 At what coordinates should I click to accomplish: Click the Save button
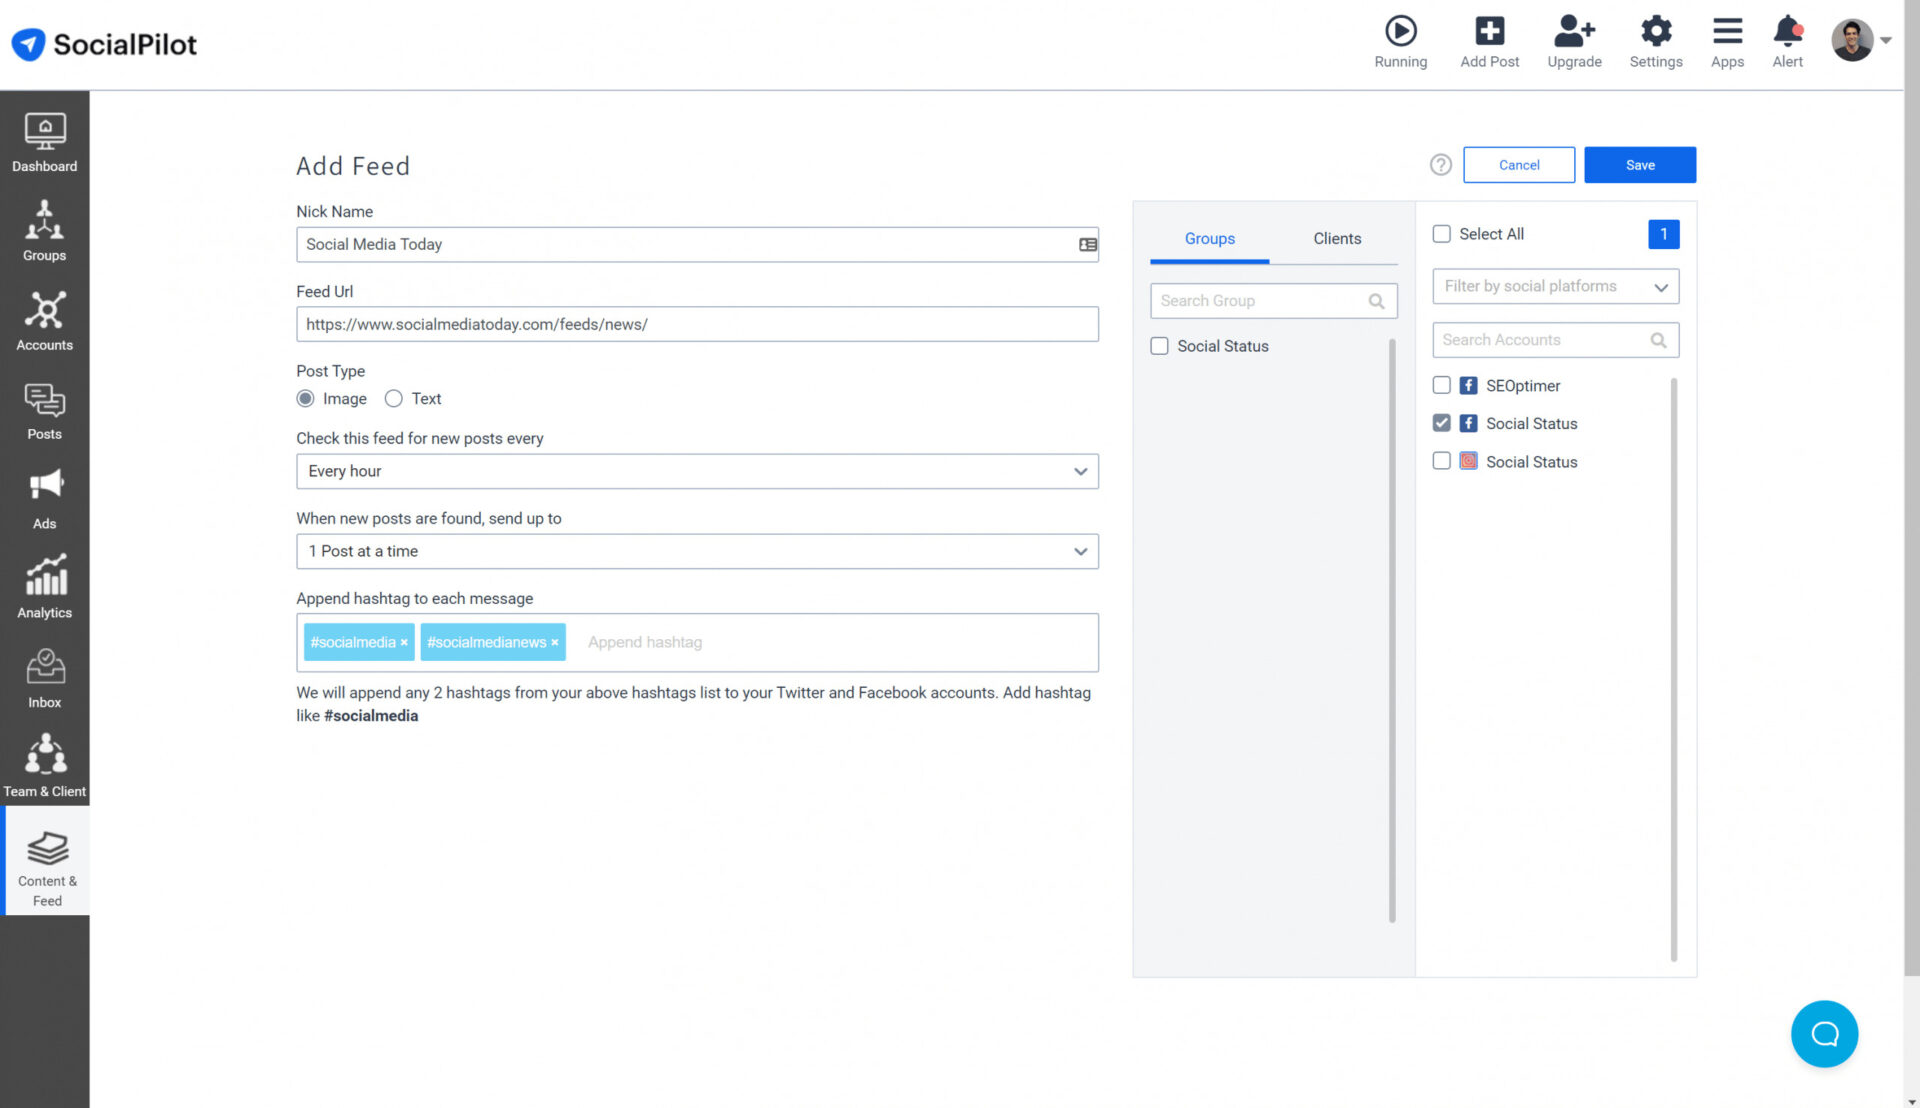1640,165
